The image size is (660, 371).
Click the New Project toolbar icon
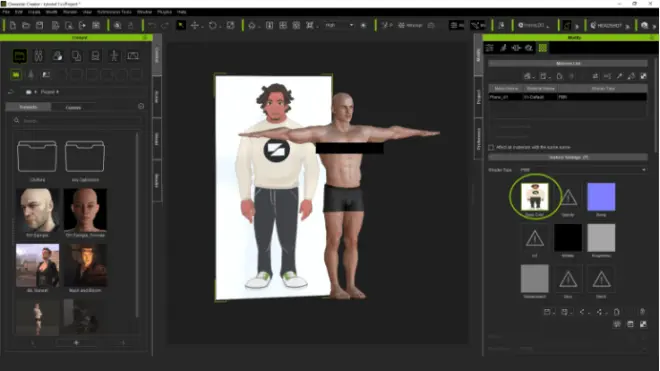tap(13, 26)
